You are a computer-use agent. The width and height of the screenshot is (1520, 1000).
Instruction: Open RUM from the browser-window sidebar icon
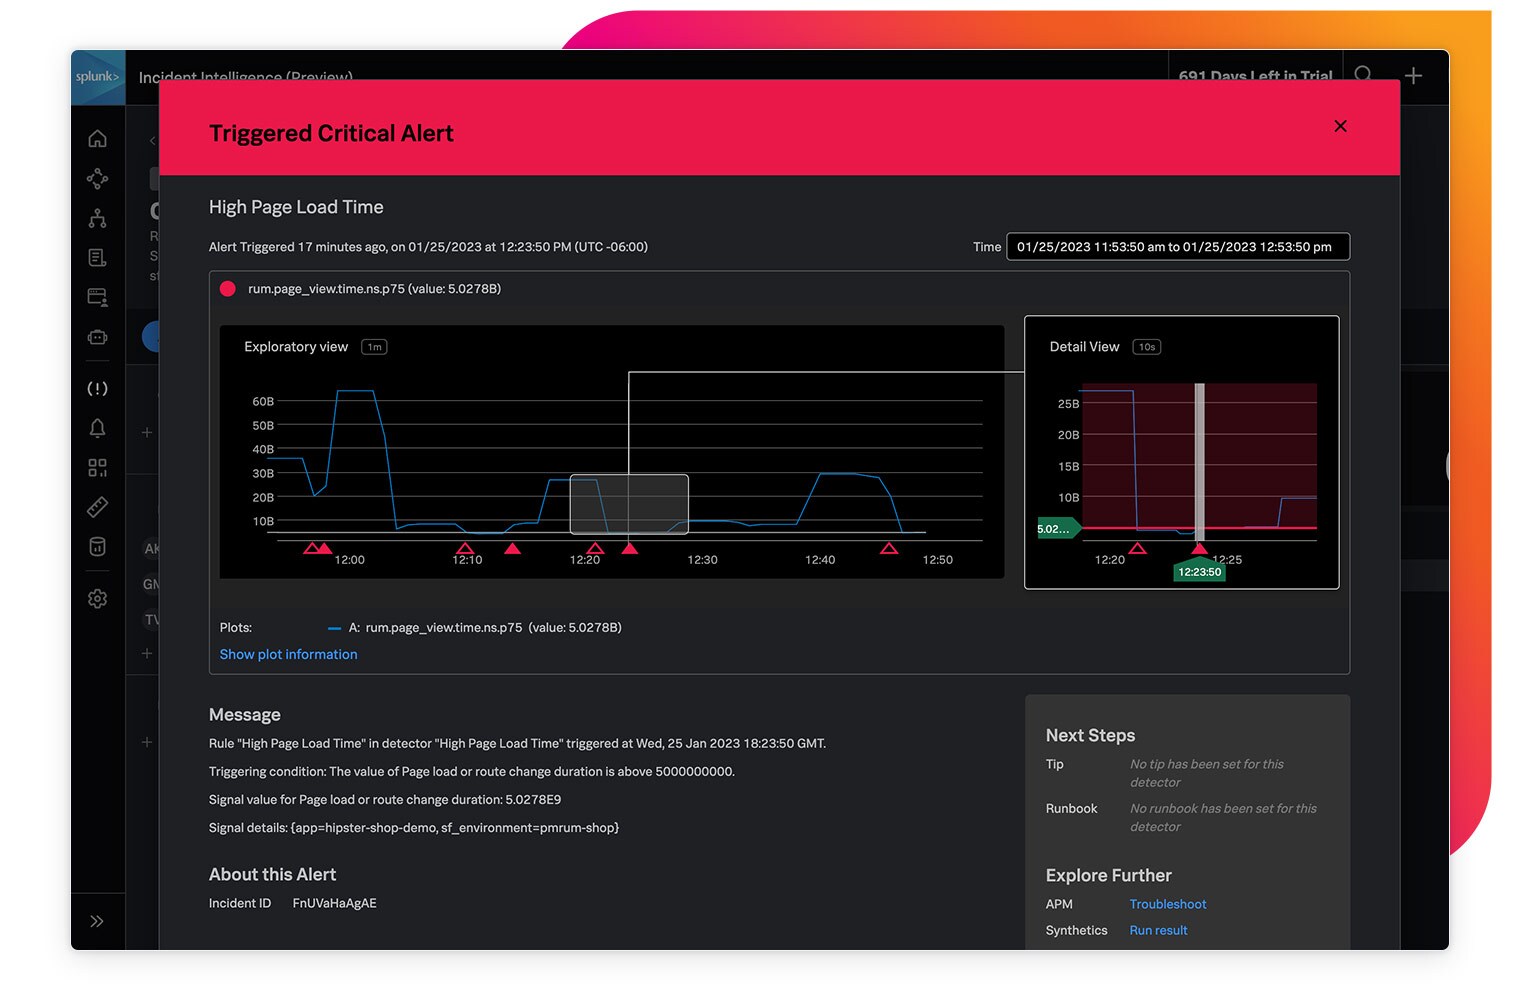pyautogui.click(x=97, y=297)
